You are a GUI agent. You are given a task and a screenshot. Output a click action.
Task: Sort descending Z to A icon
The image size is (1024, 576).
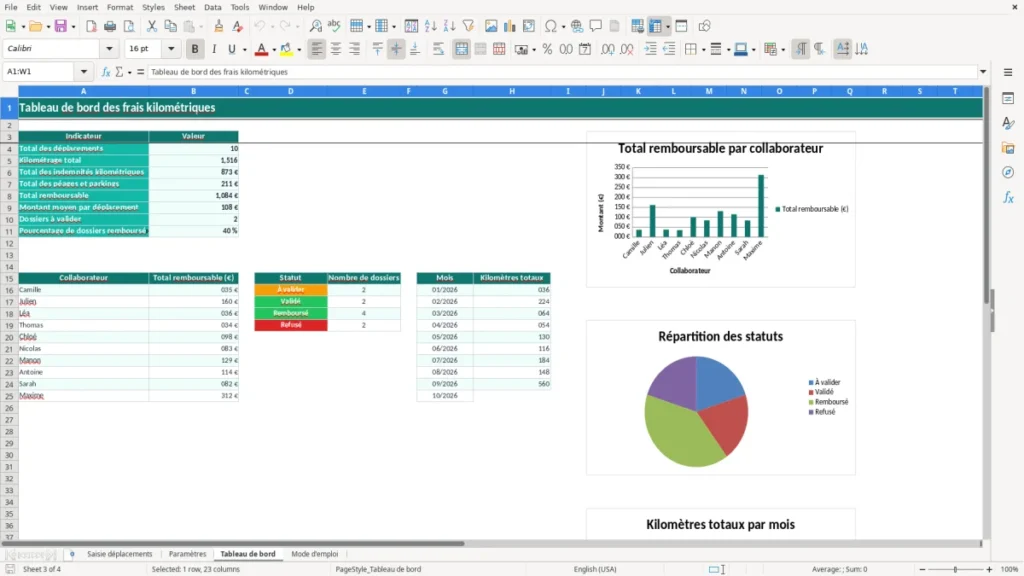[449, 26]
